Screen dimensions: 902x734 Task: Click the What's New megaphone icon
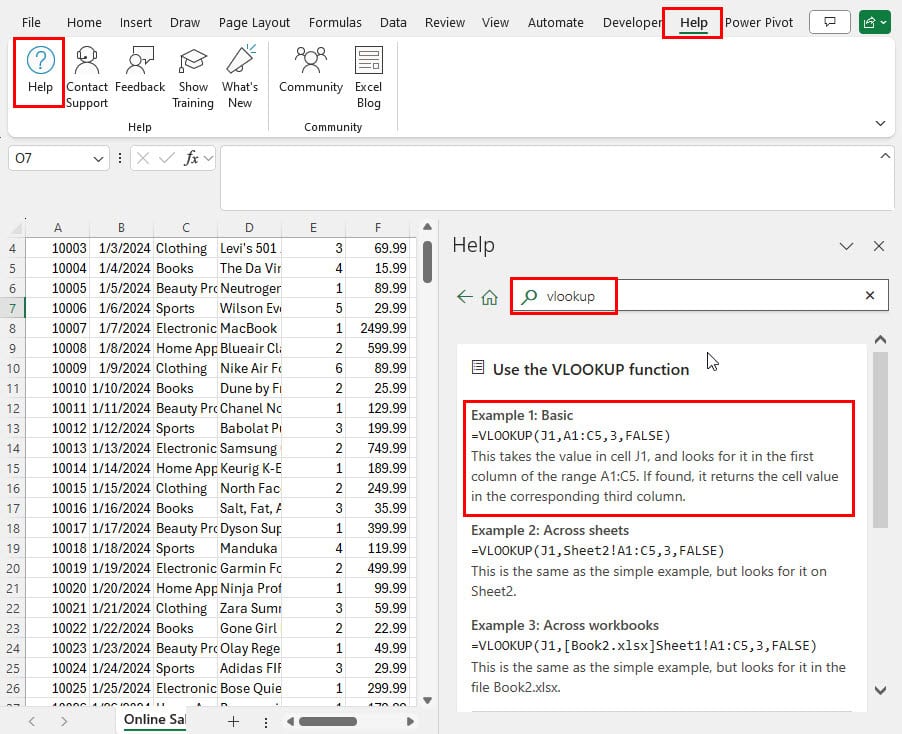click(240, 59)
